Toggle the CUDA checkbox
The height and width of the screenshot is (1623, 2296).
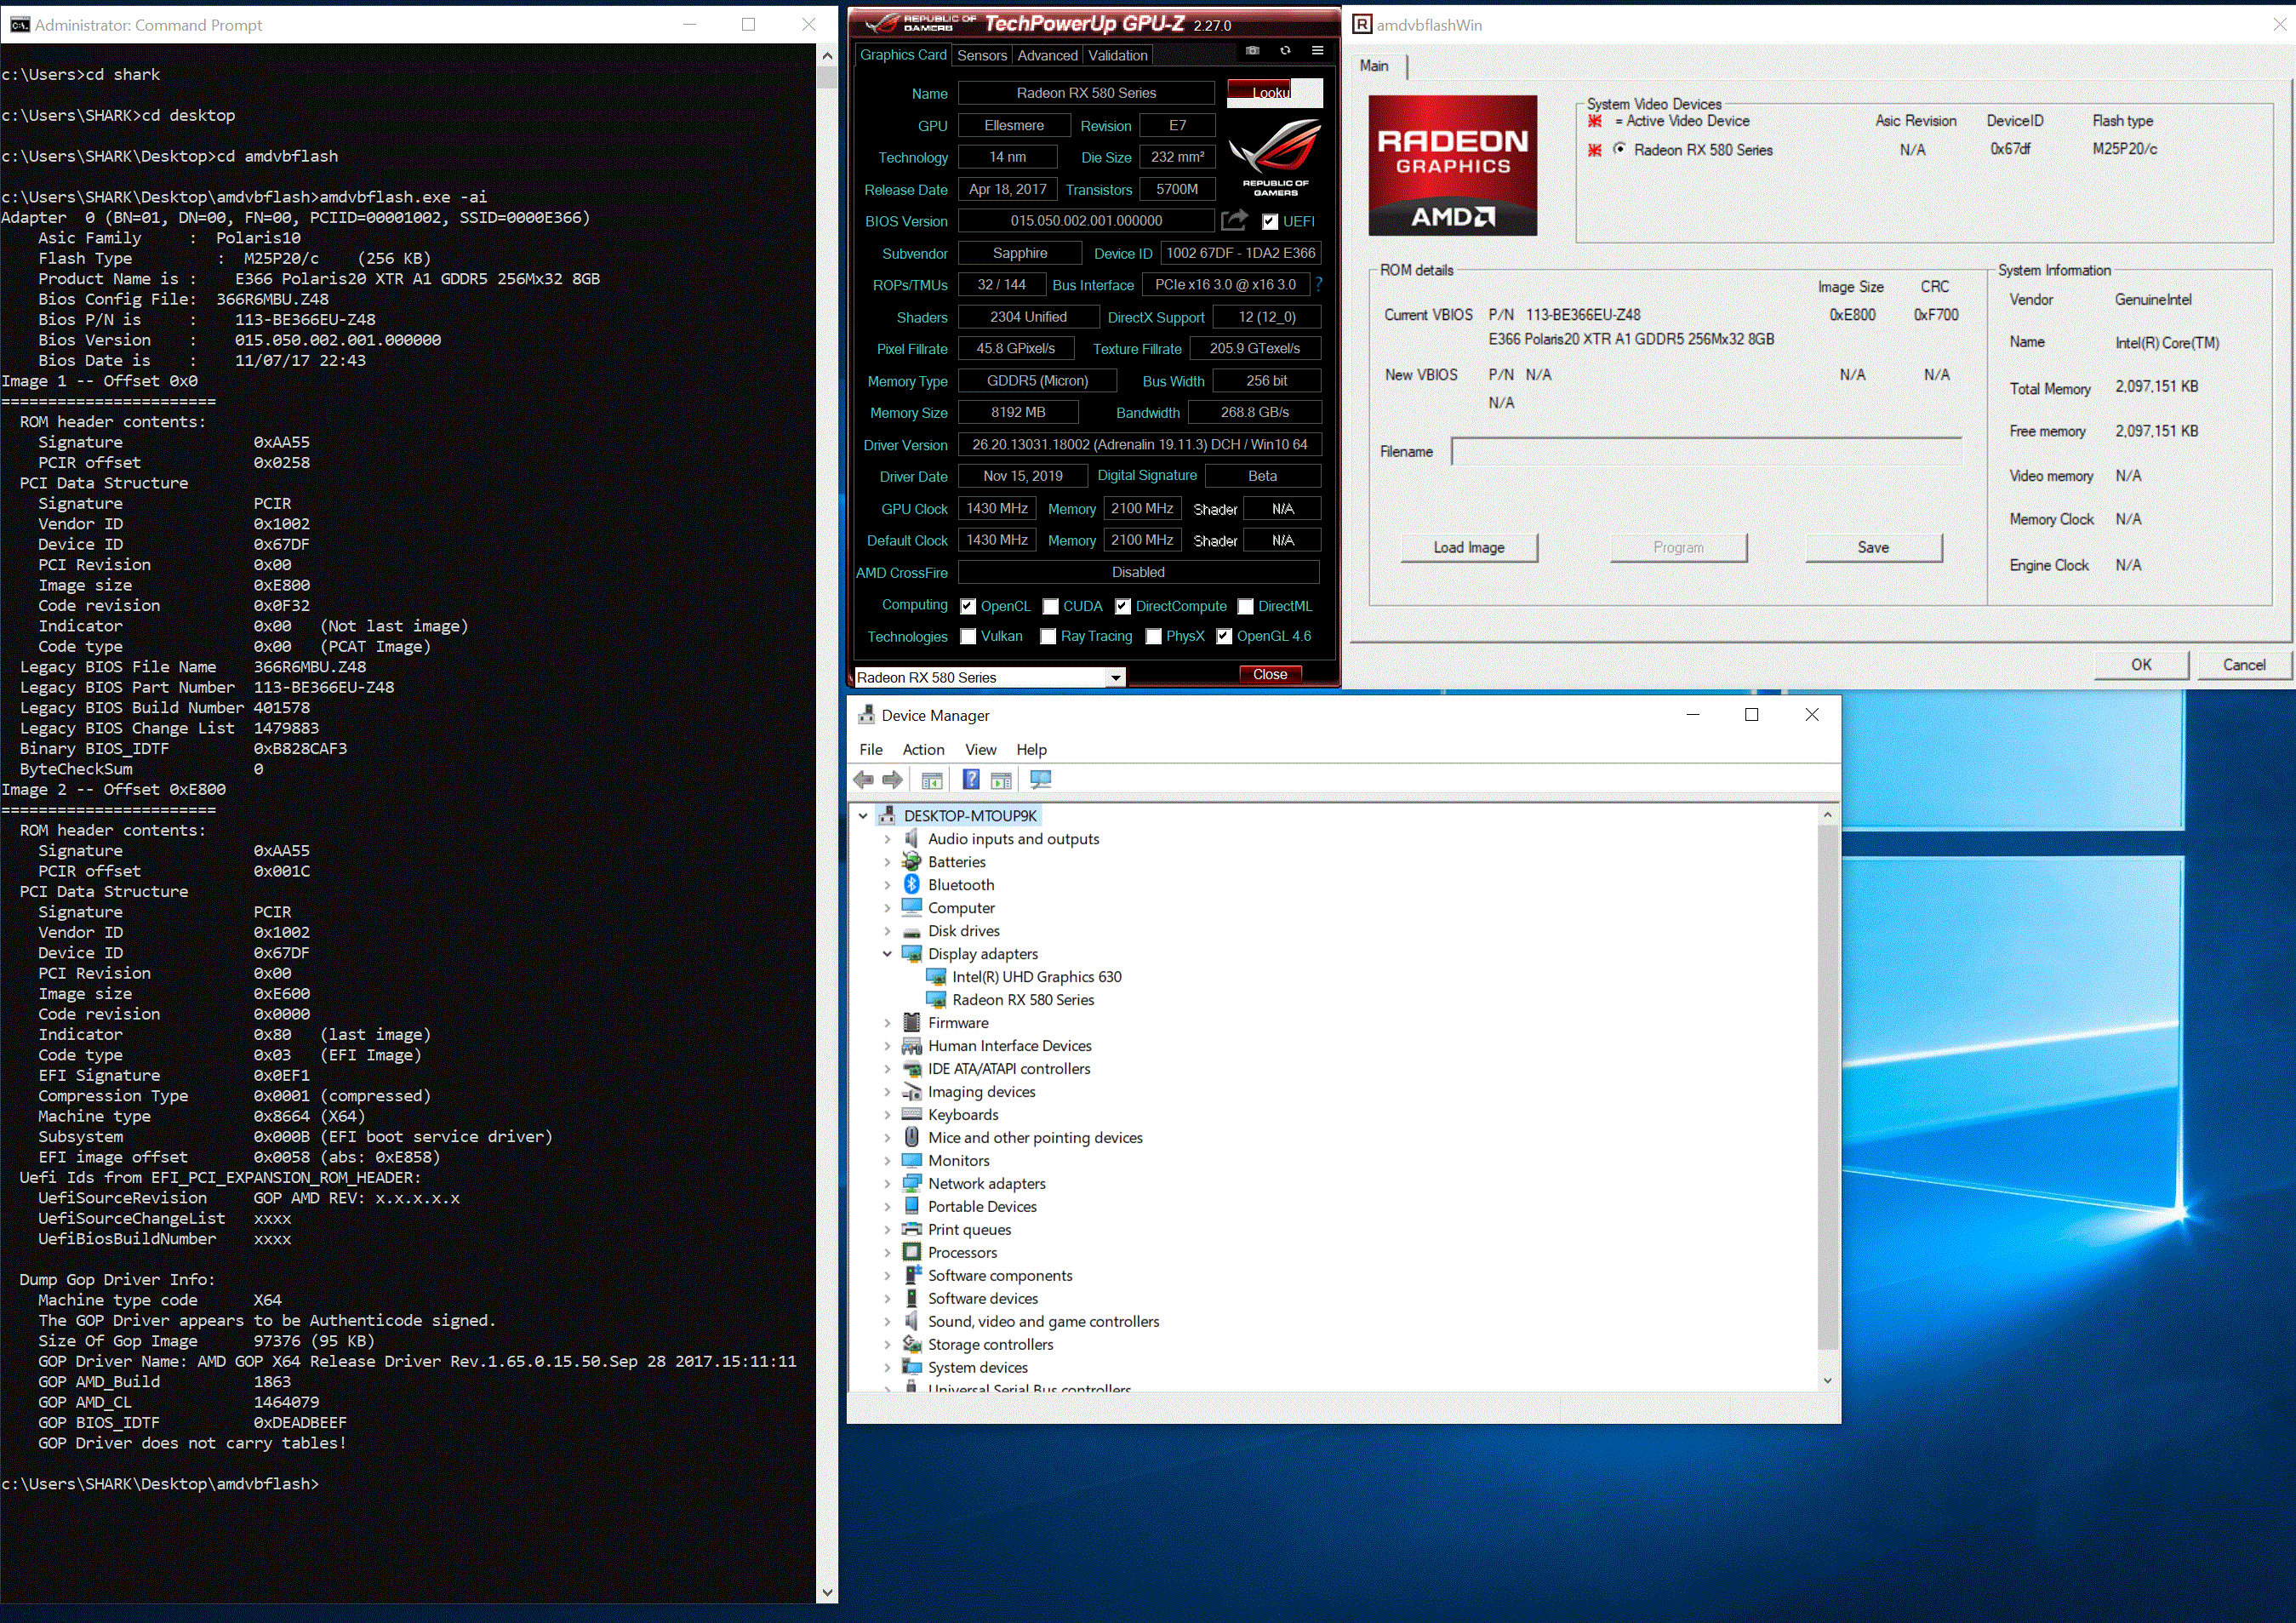[x=1050, y=607]
